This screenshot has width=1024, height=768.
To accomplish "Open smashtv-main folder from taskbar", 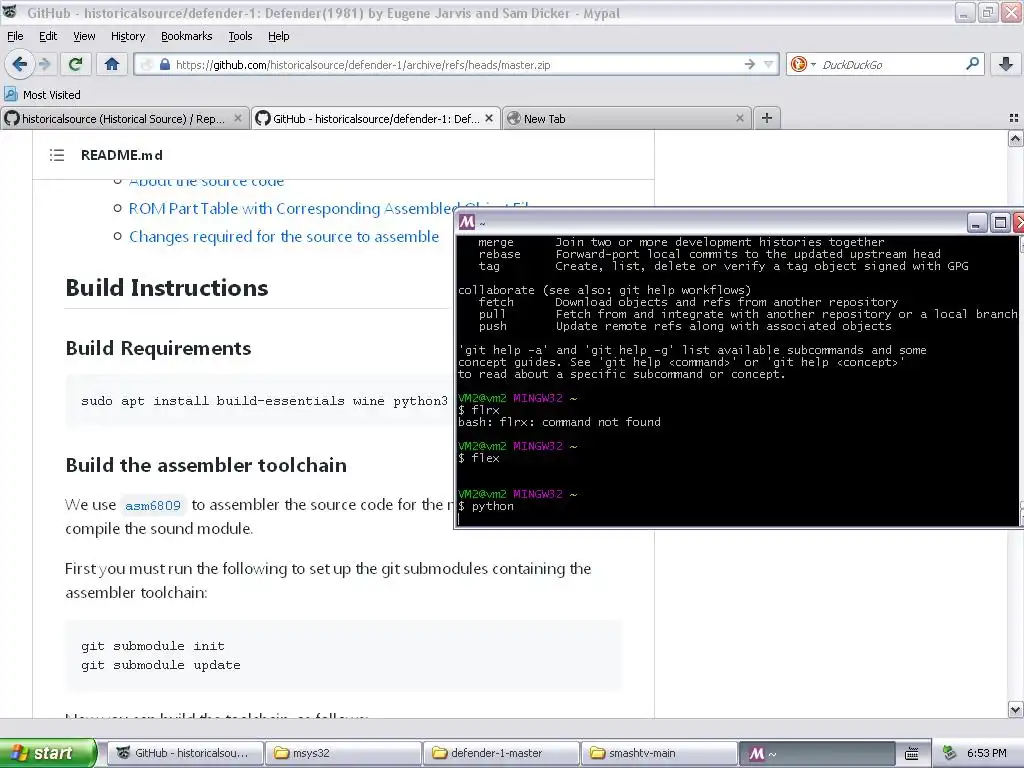I will (x=660, y=753).
